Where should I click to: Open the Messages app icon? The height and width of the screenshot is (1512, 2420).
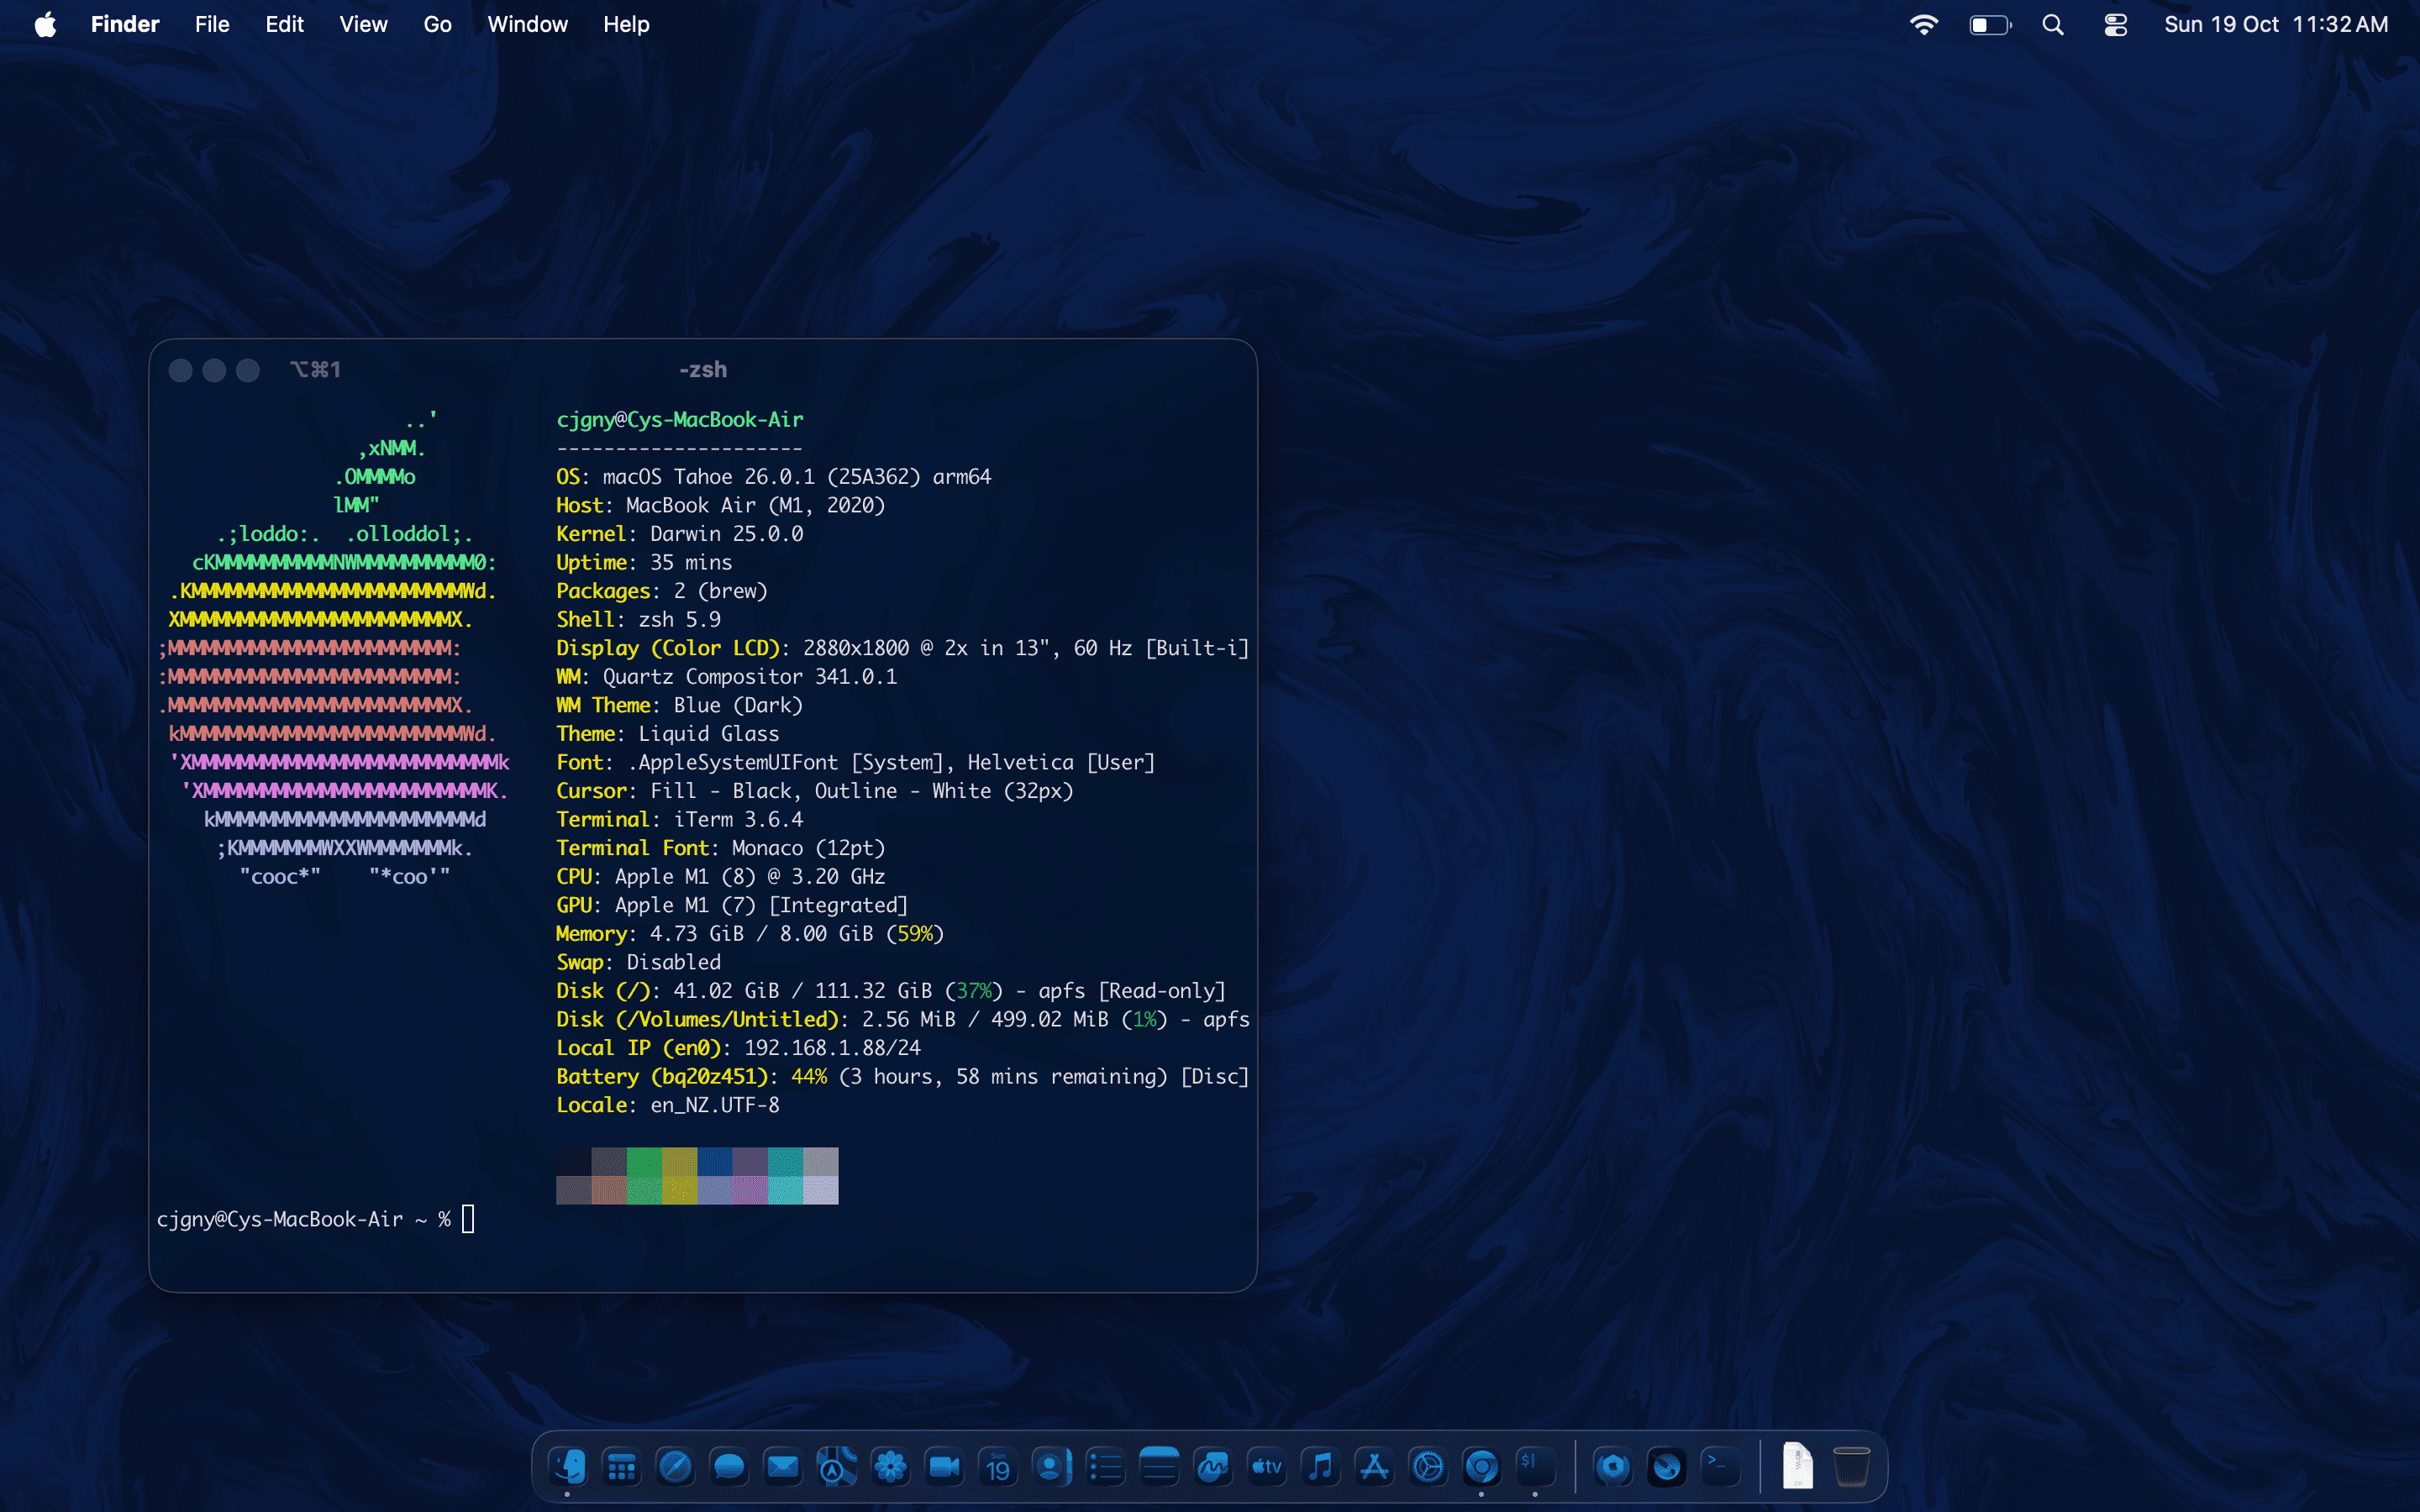point(729,1466)
